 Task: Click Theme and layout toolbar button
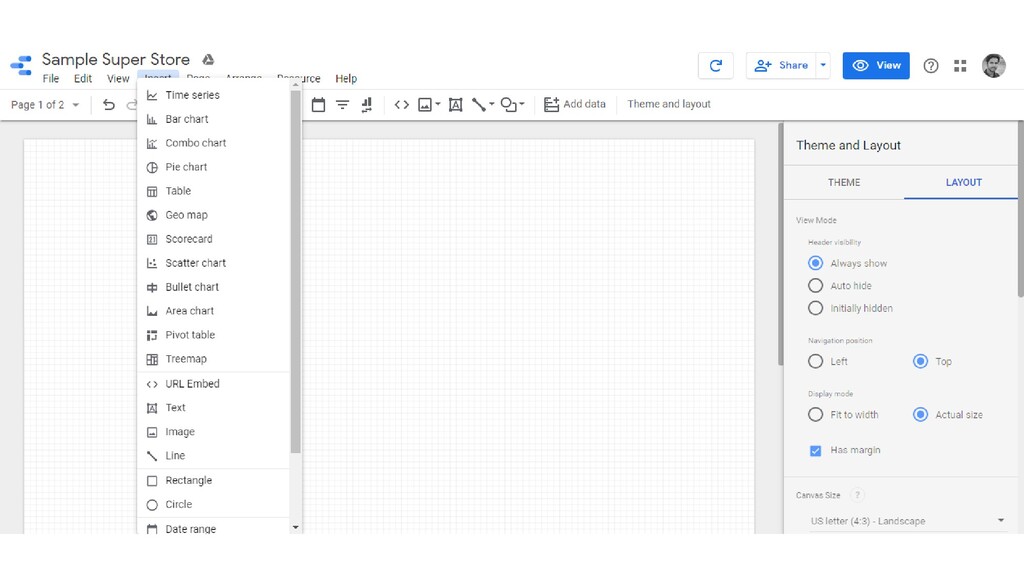coord(669,104)
